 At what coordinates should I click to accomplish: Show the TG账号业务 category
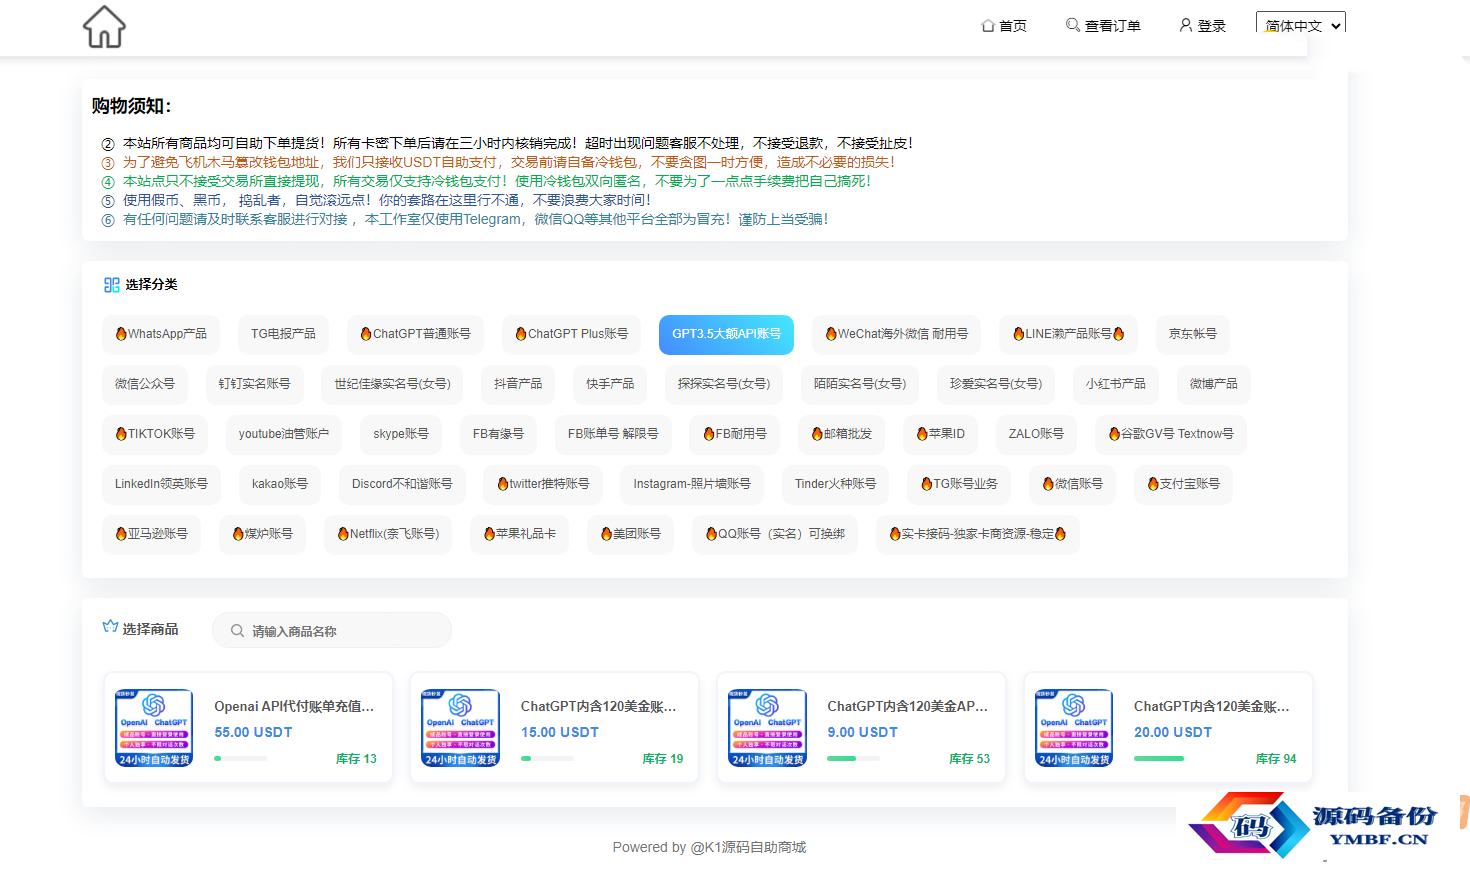[959, 484]
